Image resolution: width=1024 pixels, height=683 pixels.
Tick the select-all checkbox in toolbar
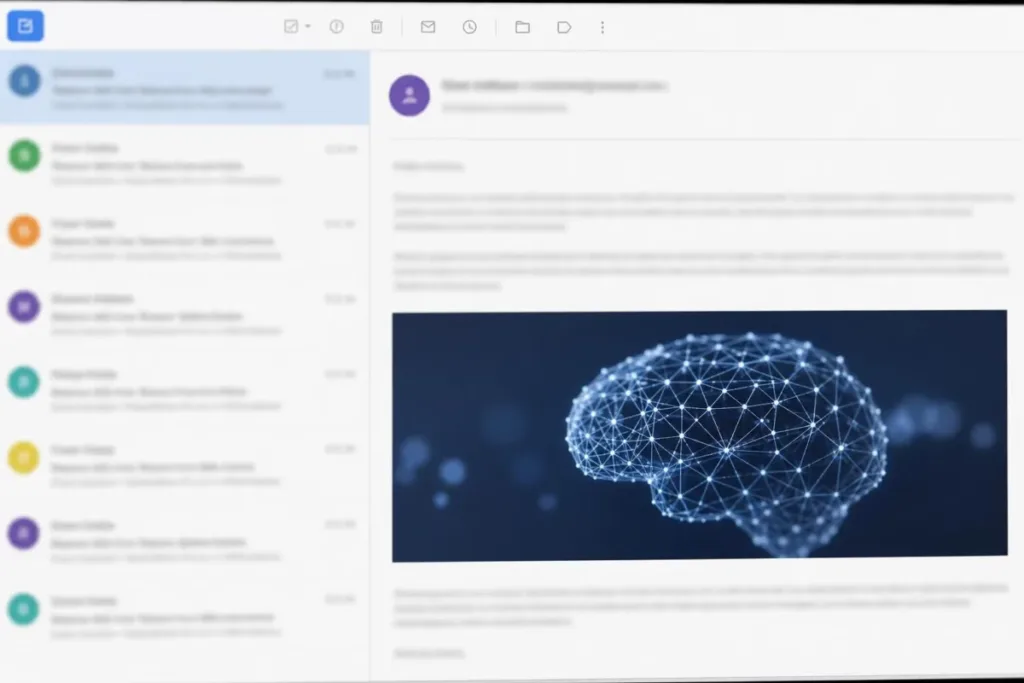[x=291, y=27]
